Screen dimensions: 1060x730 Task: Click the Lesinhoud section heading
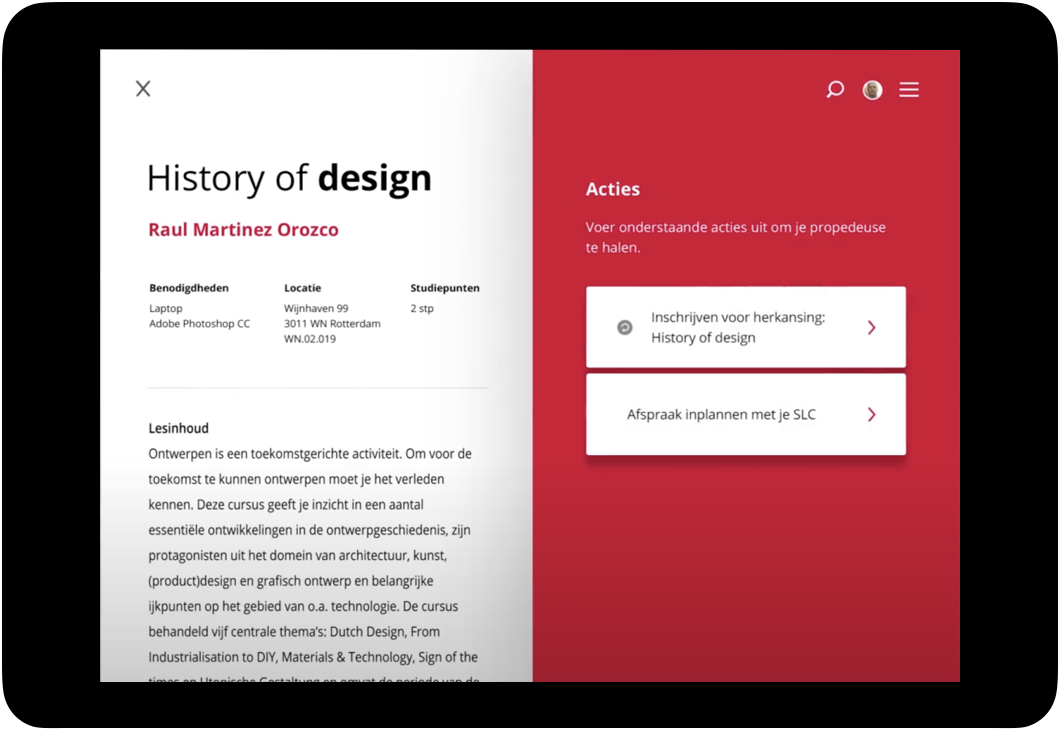pos(178,428)
